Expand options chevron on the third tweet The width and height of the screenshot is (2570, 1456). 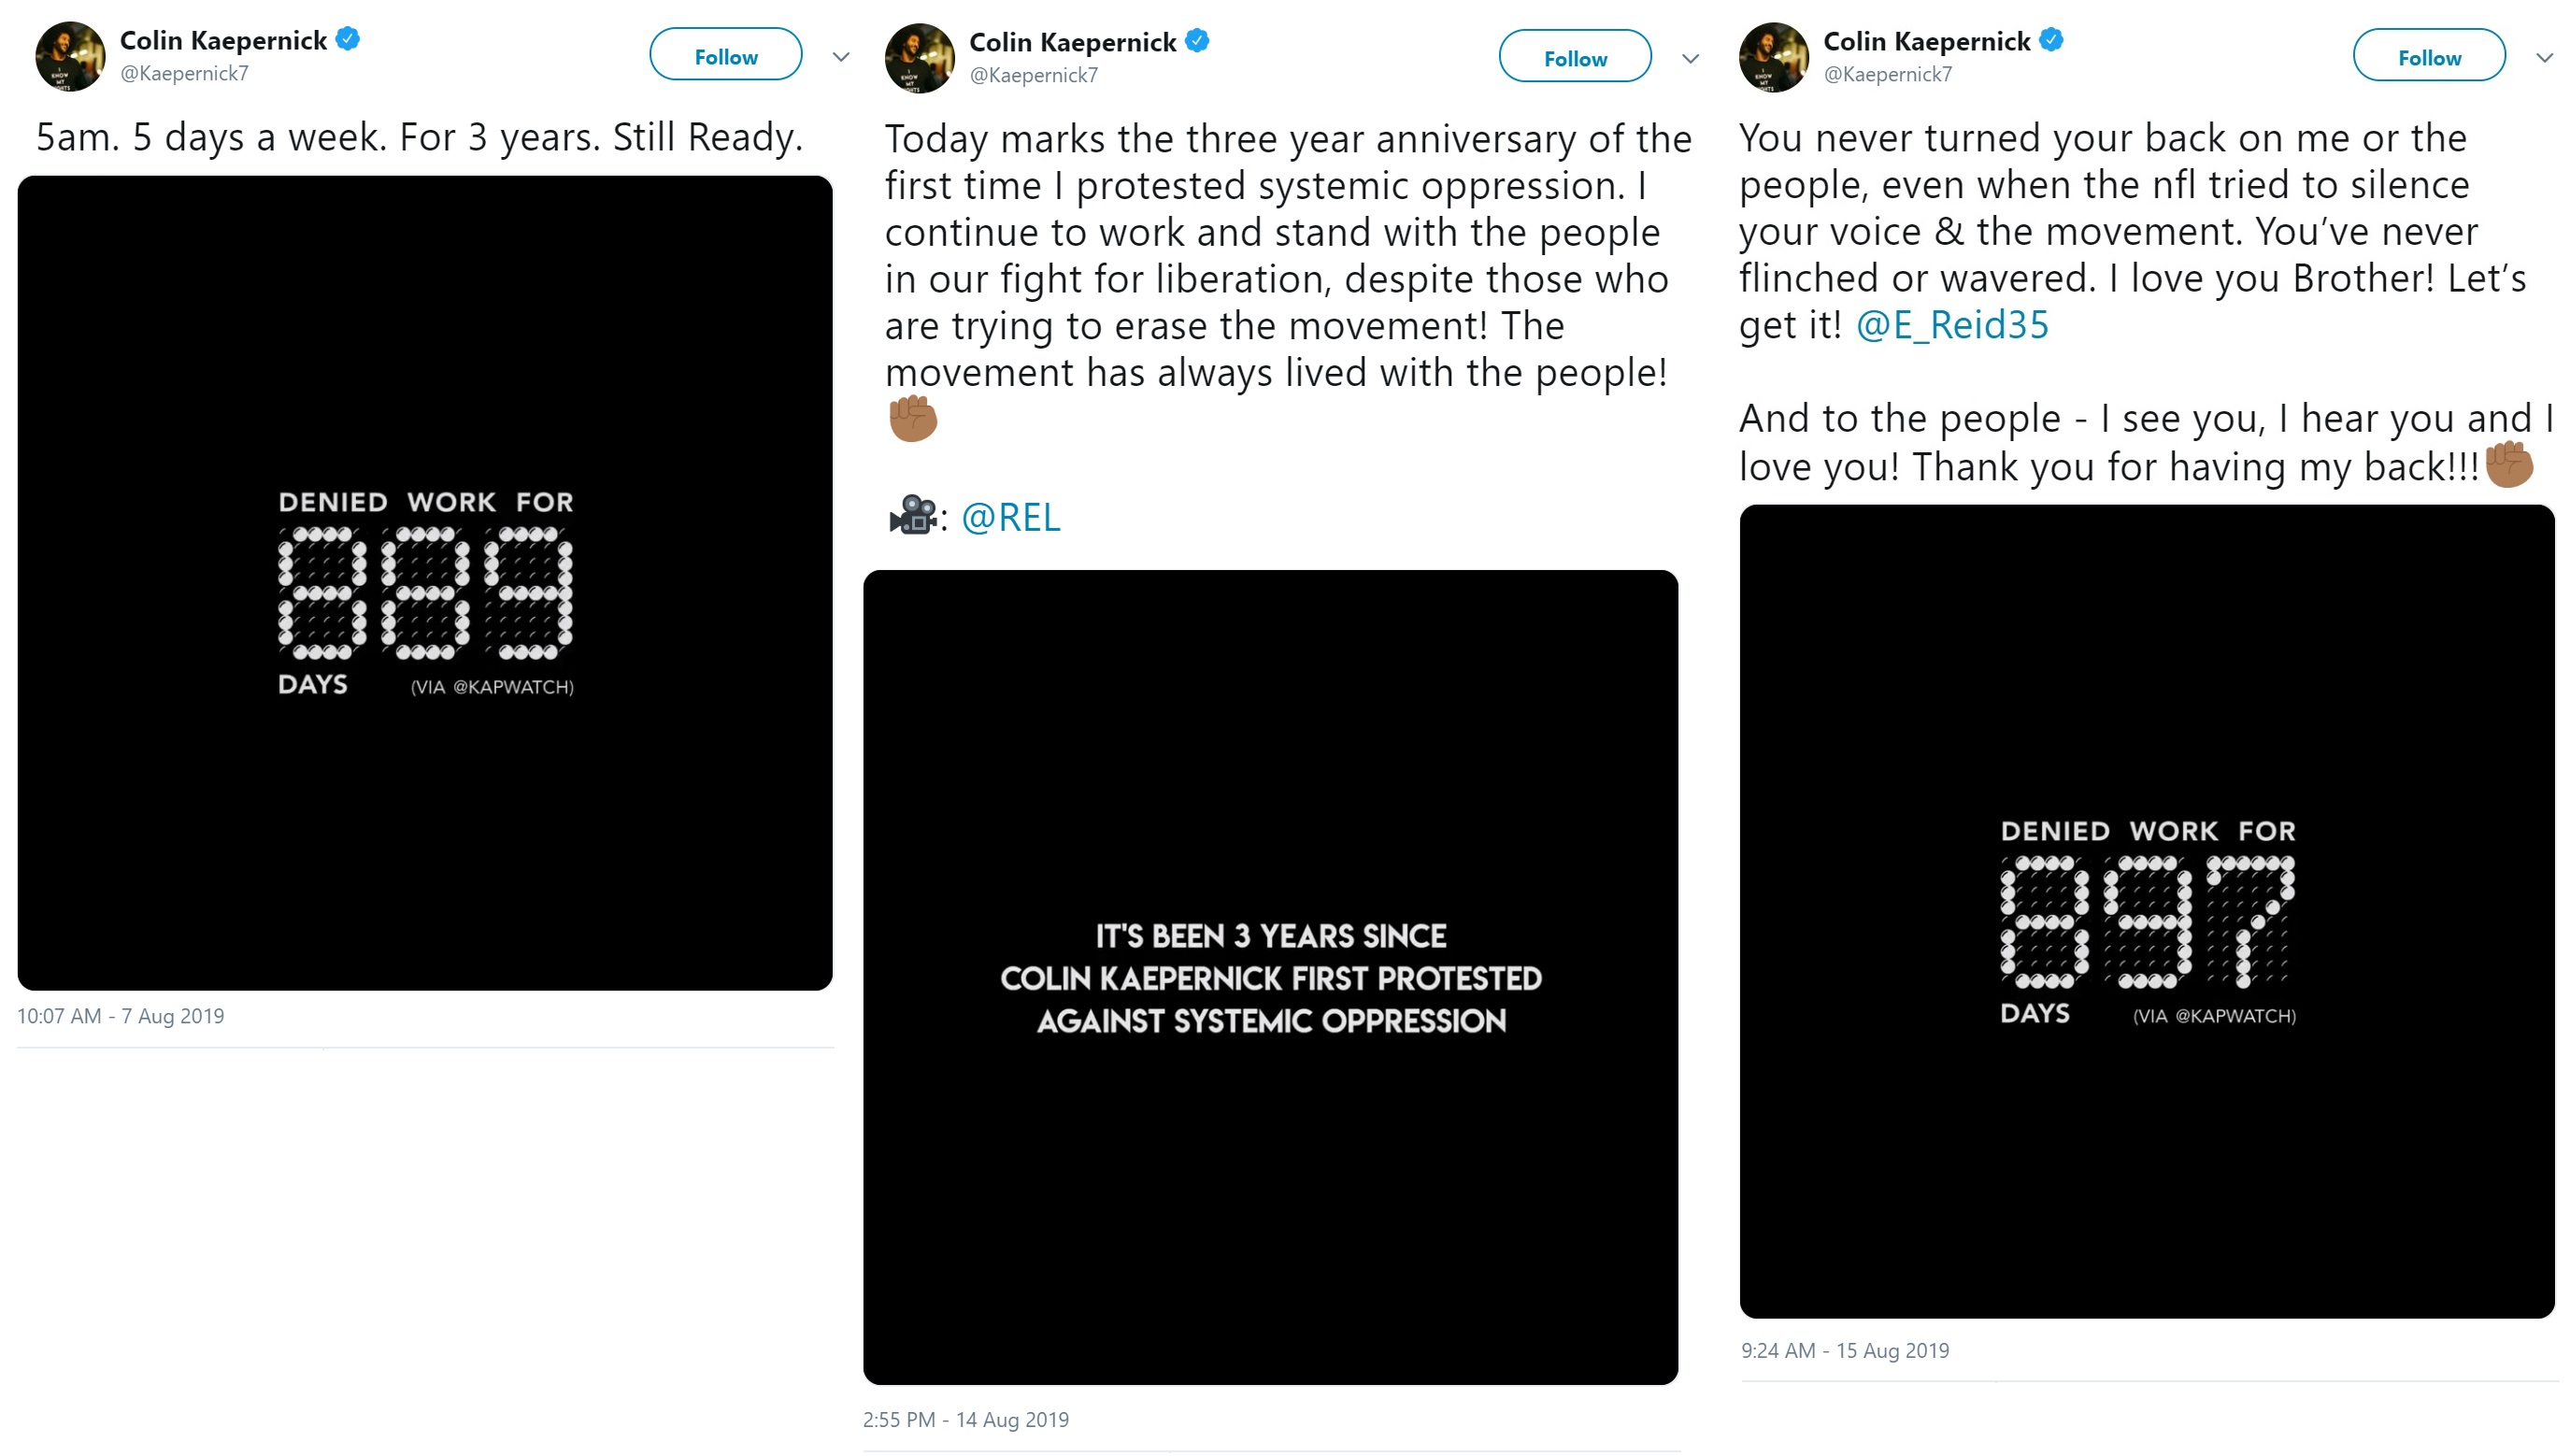2544,58
